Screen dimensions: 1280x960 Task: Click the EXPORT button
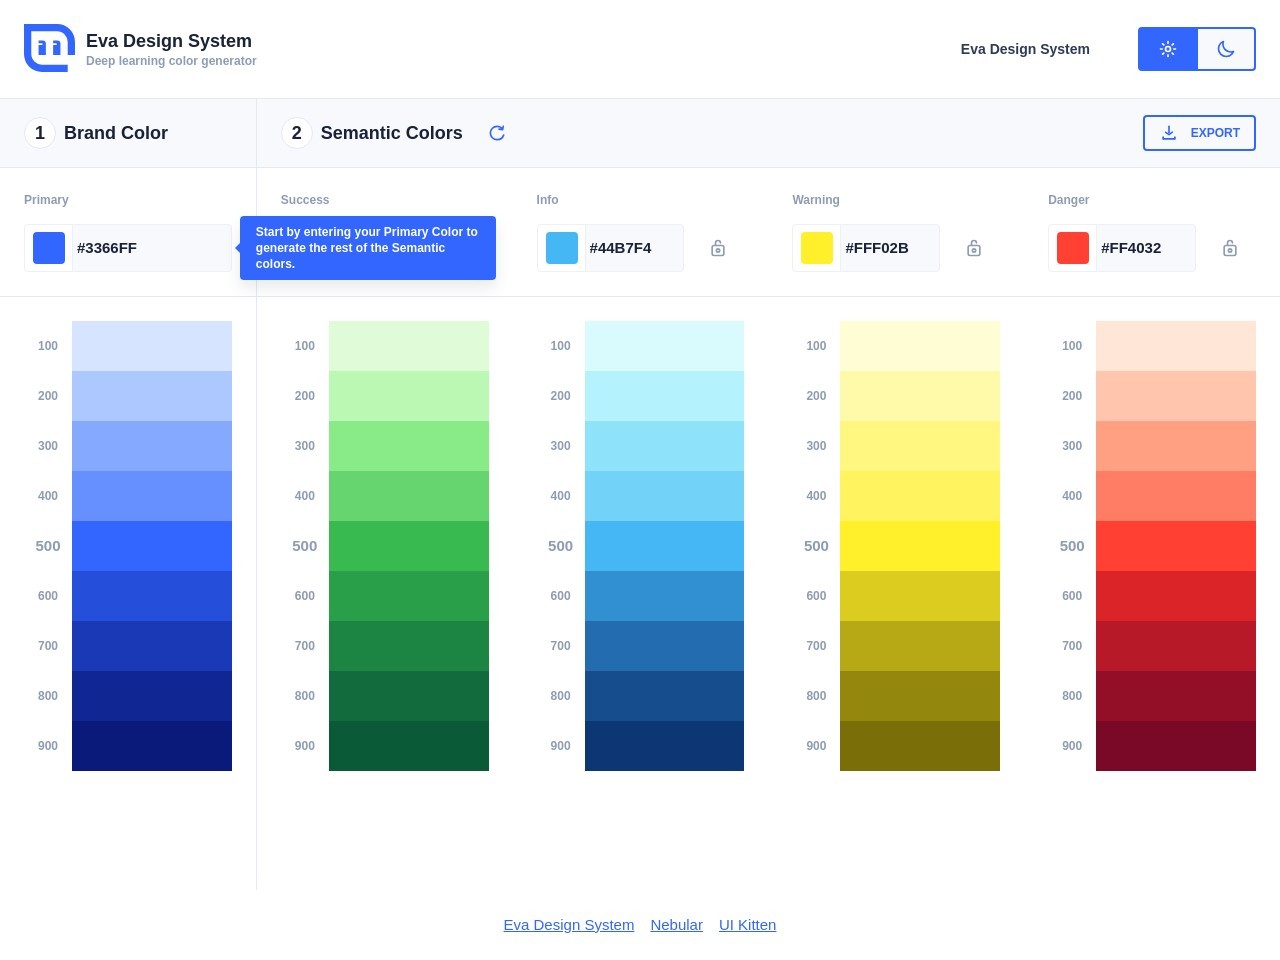click(1199, 132)
